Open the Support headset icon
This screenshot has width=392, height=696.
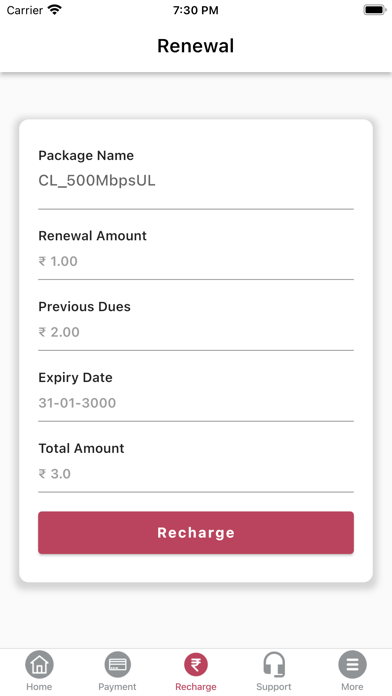click(274, 664)
